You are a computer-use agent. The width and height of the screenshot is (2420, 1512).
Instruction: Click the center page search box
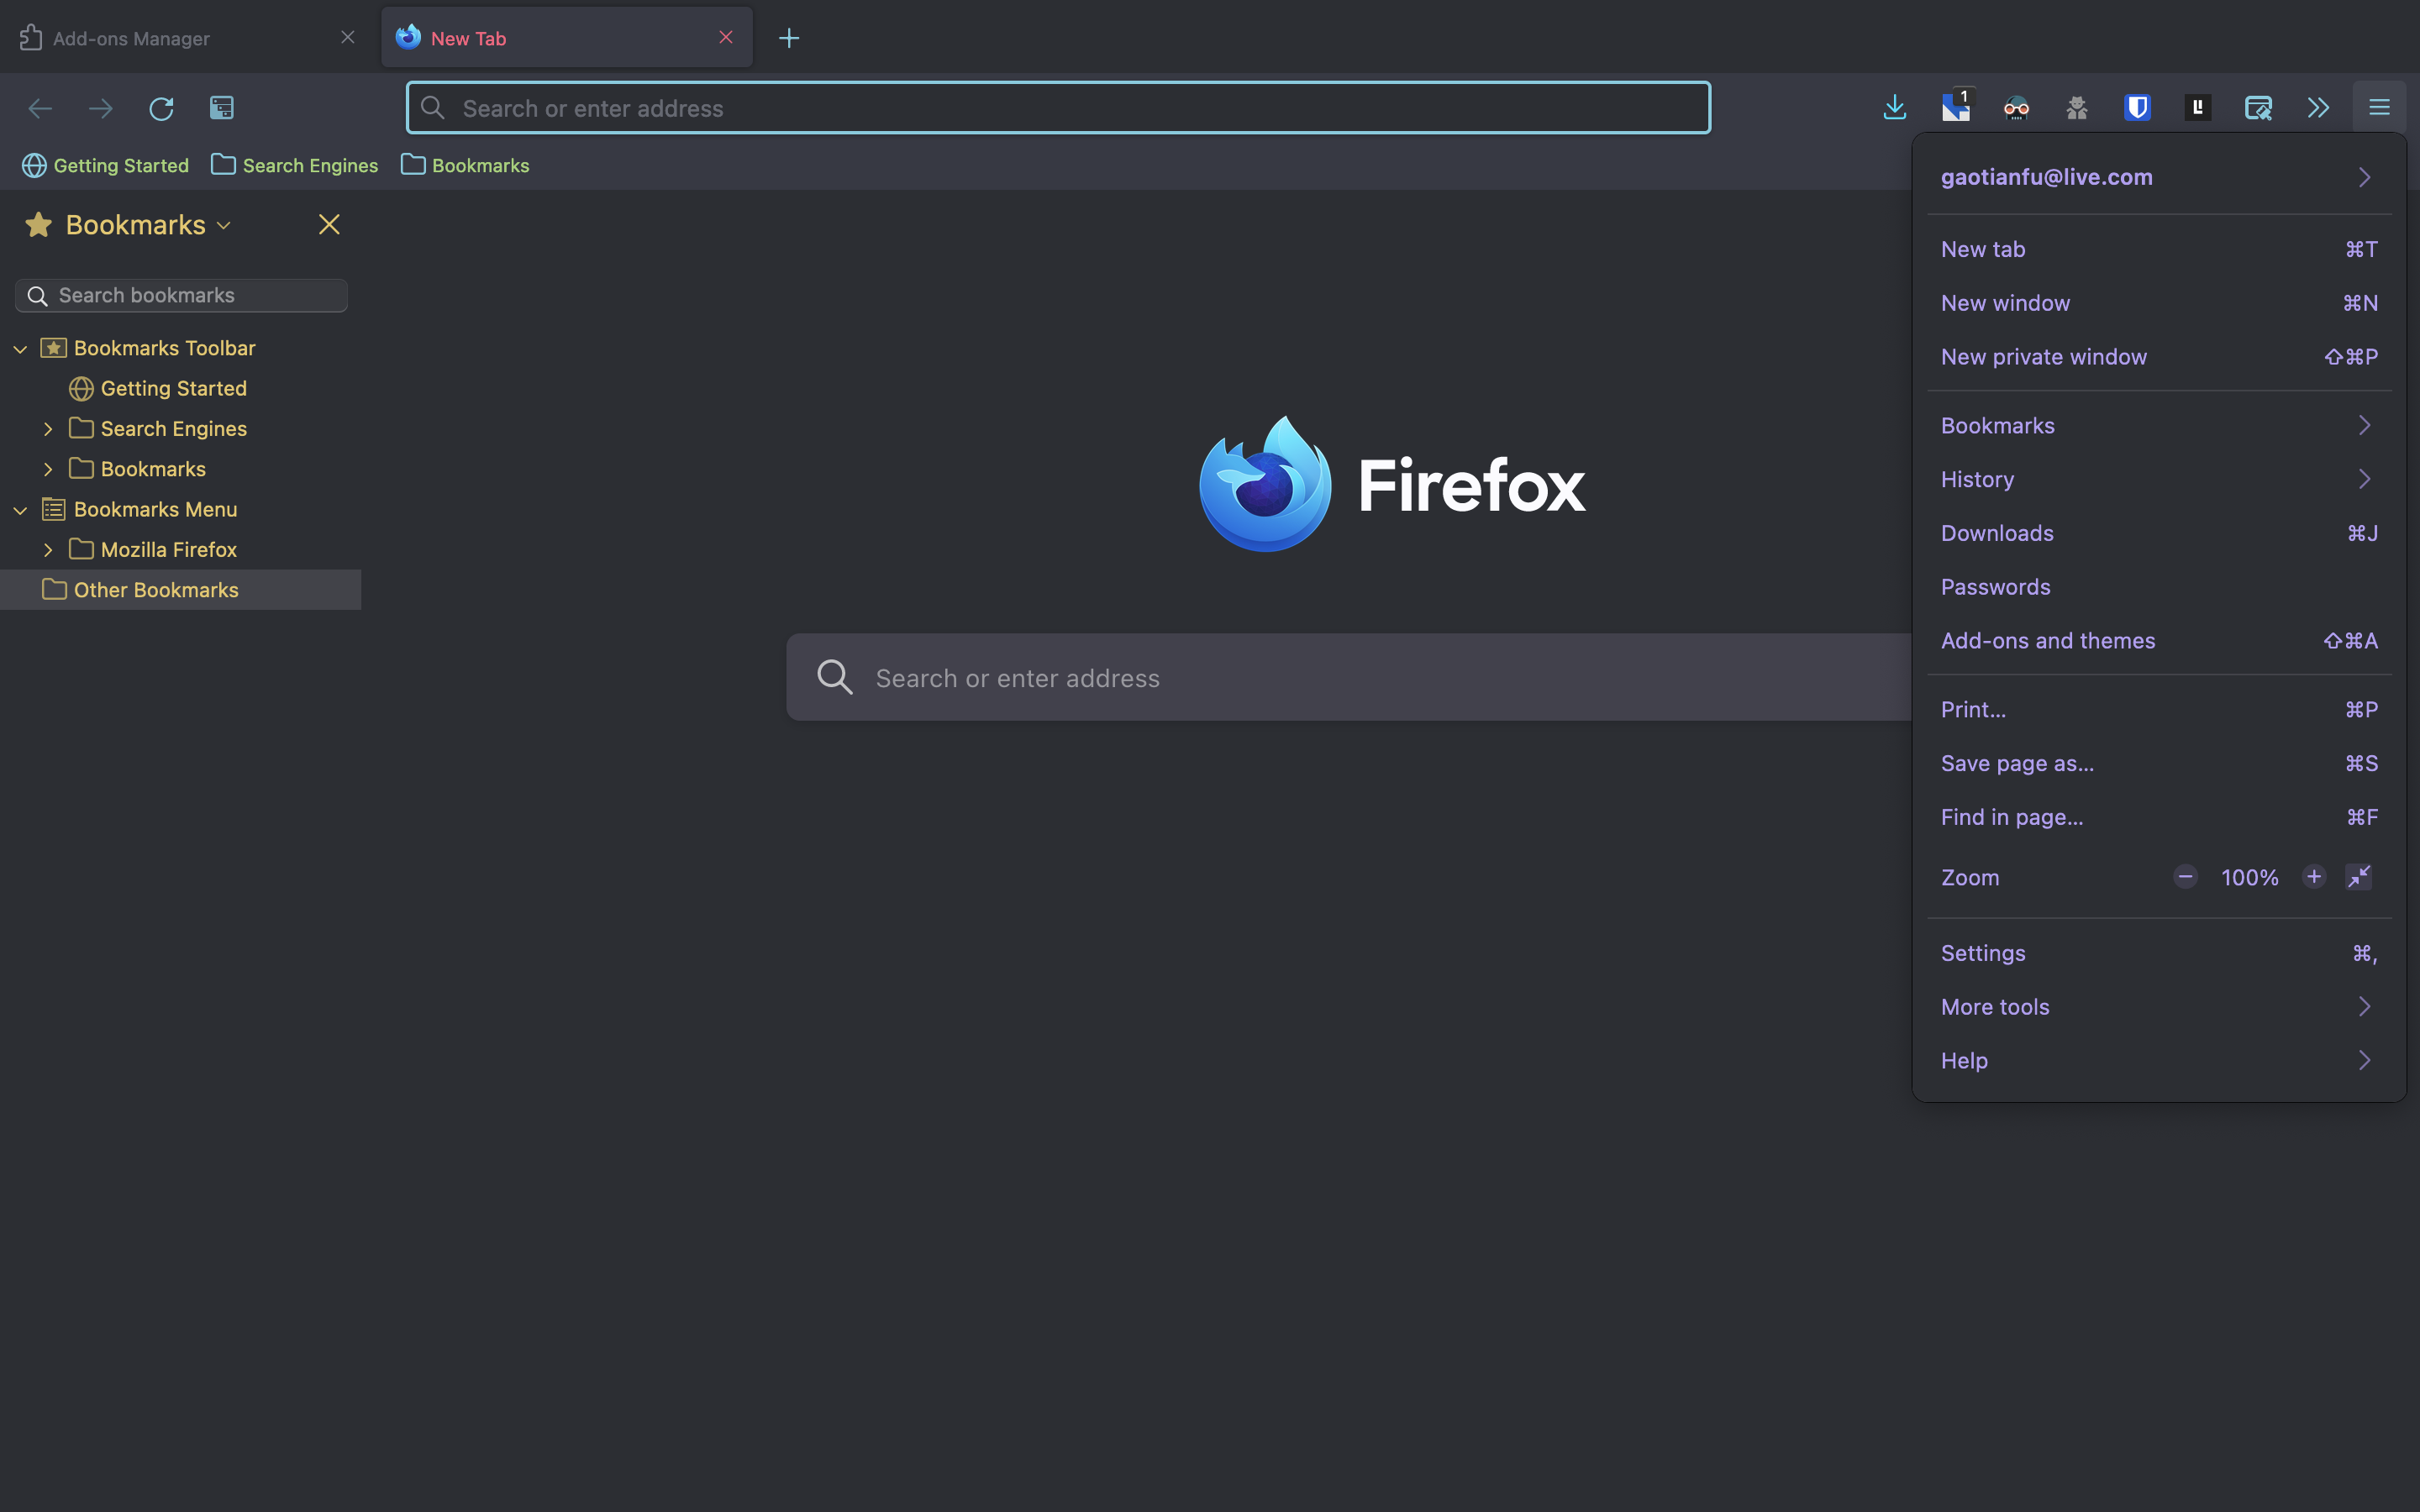pyautogui.click(x=1349, y=677)
